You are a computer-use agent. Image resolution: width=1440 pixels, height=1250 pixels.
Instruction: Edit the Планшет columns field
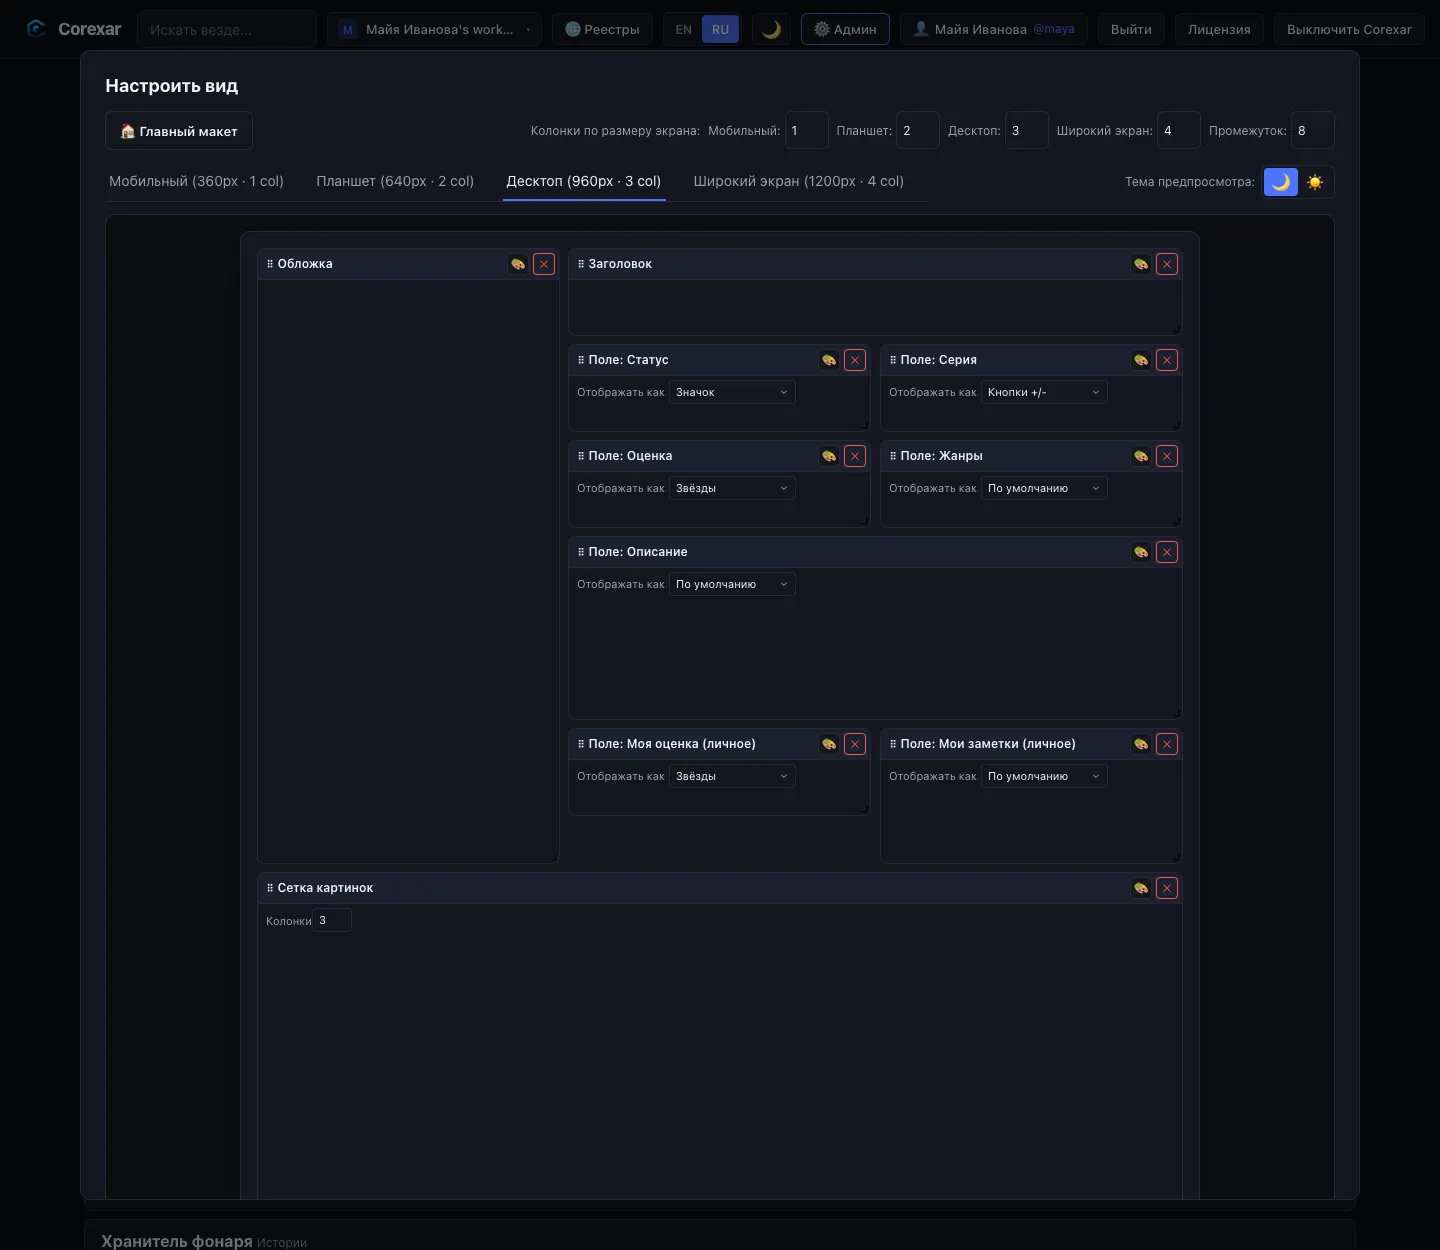(x=918, y=130)
